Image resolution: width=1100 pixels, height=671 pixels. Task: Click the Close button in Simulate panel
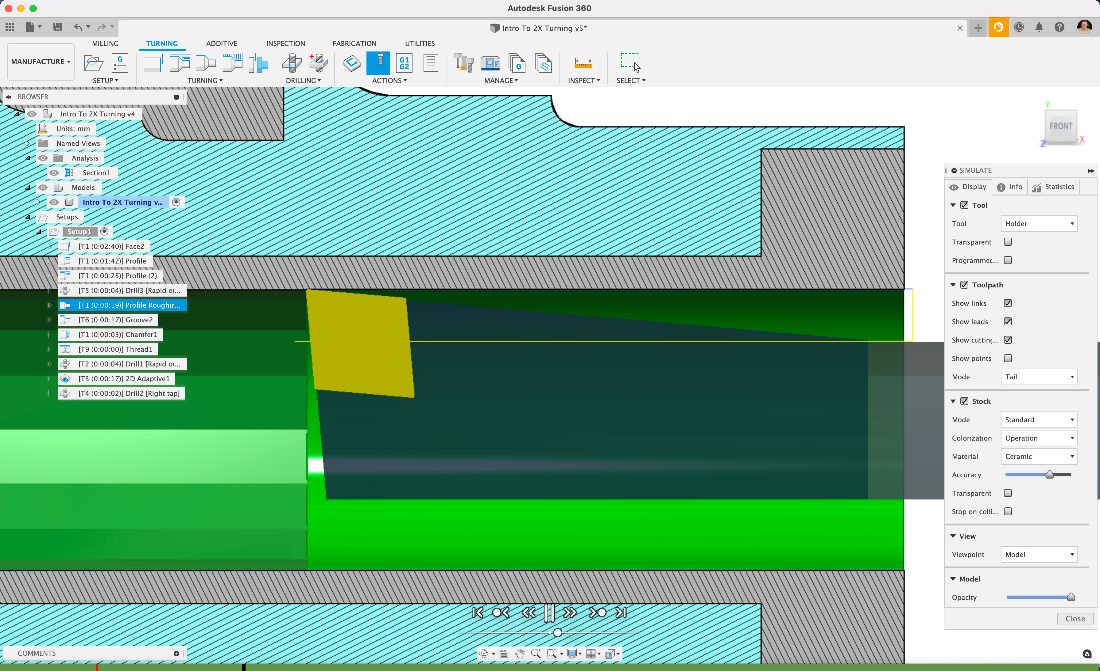[1074, 618]
